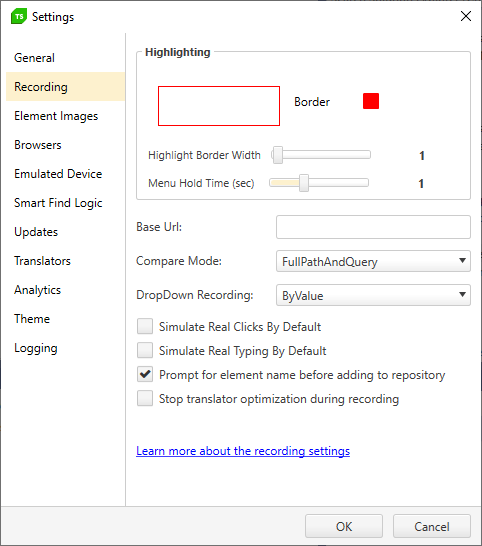Click the OK button

(344, 526)
